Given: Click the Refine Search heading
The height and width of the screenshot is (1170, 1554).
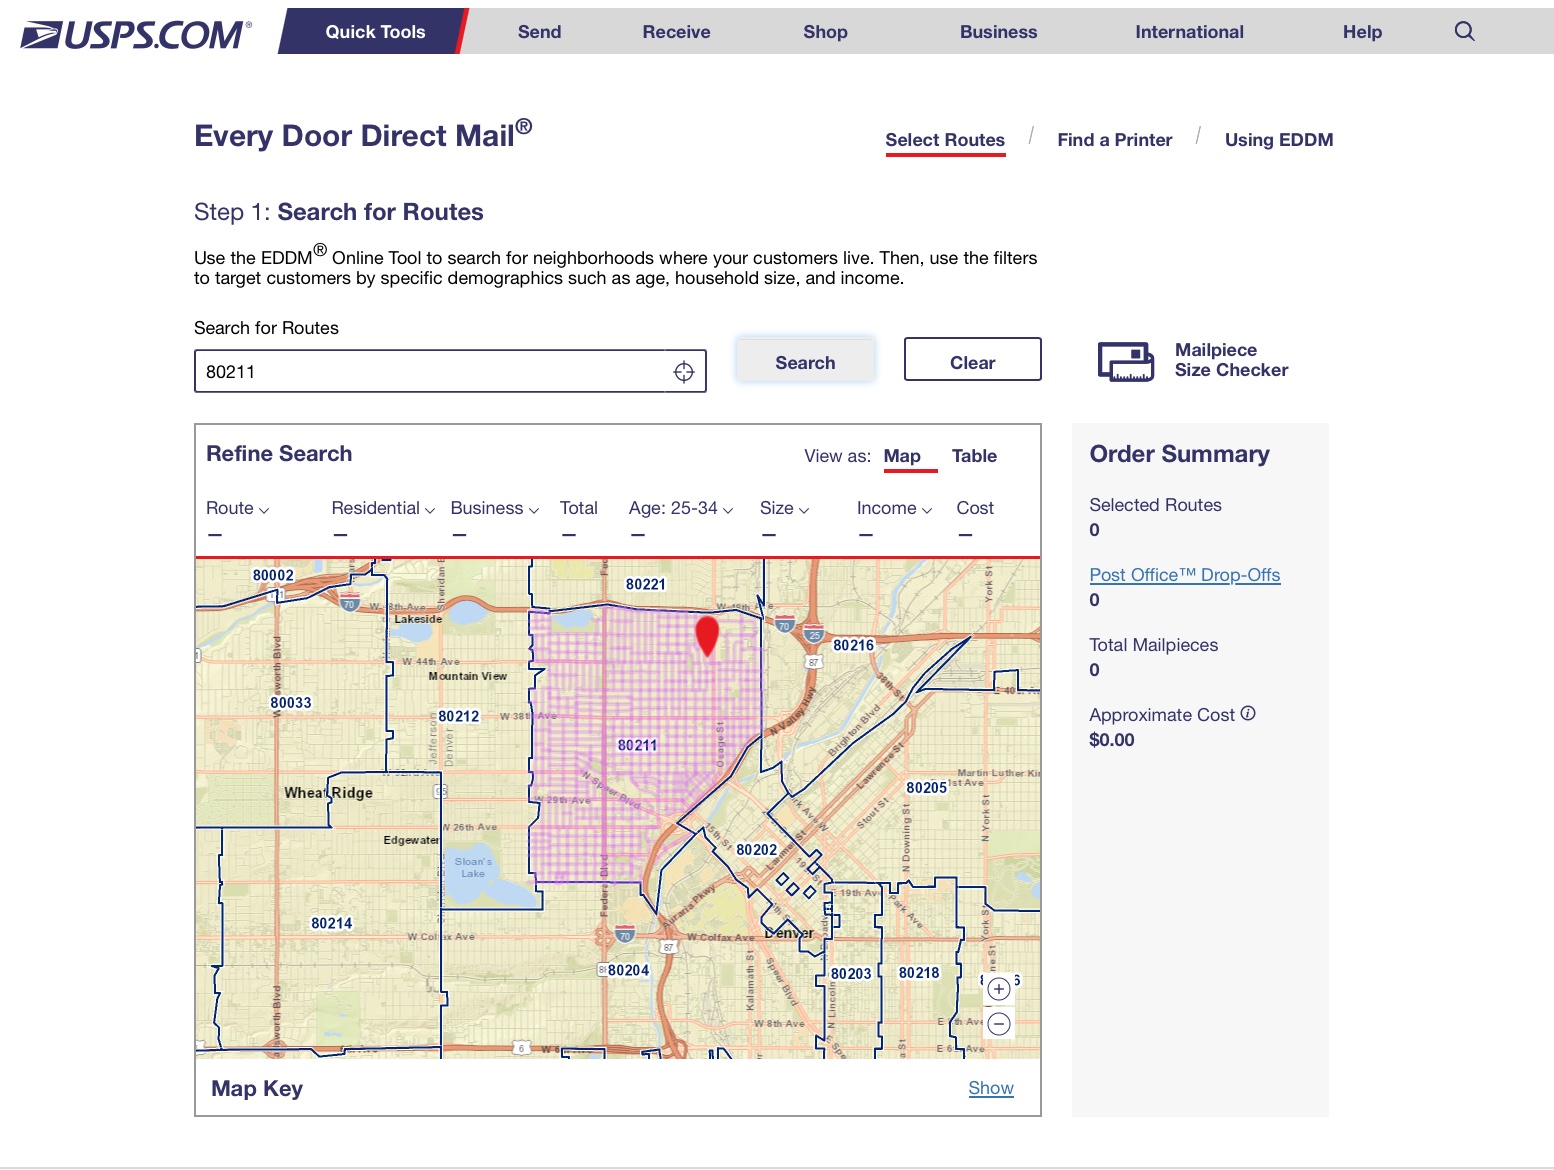Looking at the screenshot, I should [279, 454].
